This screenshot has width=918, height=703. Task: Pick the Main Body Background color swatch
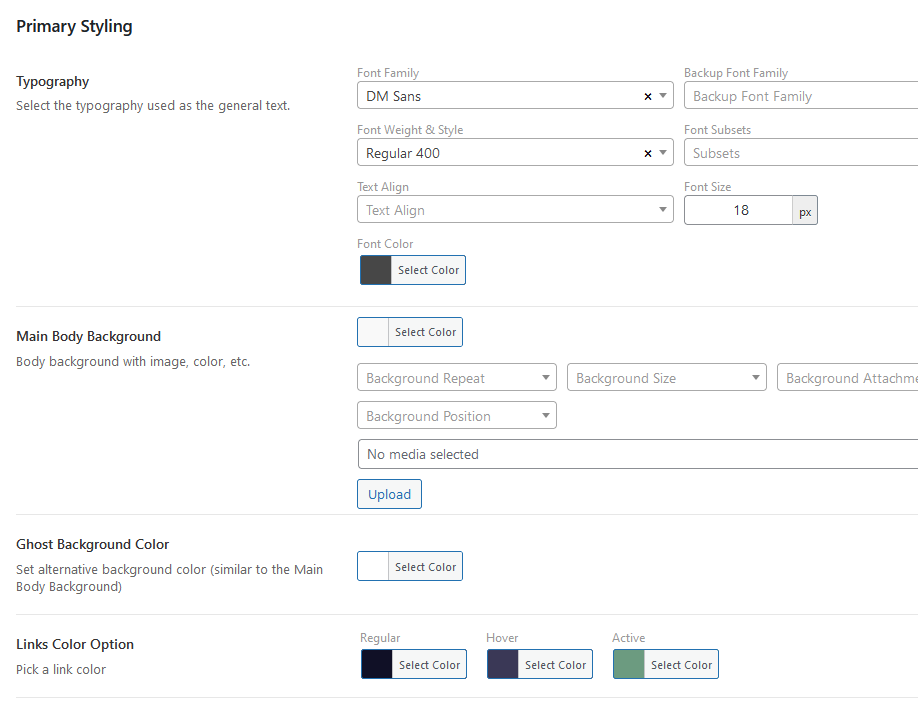click(373, 332)
